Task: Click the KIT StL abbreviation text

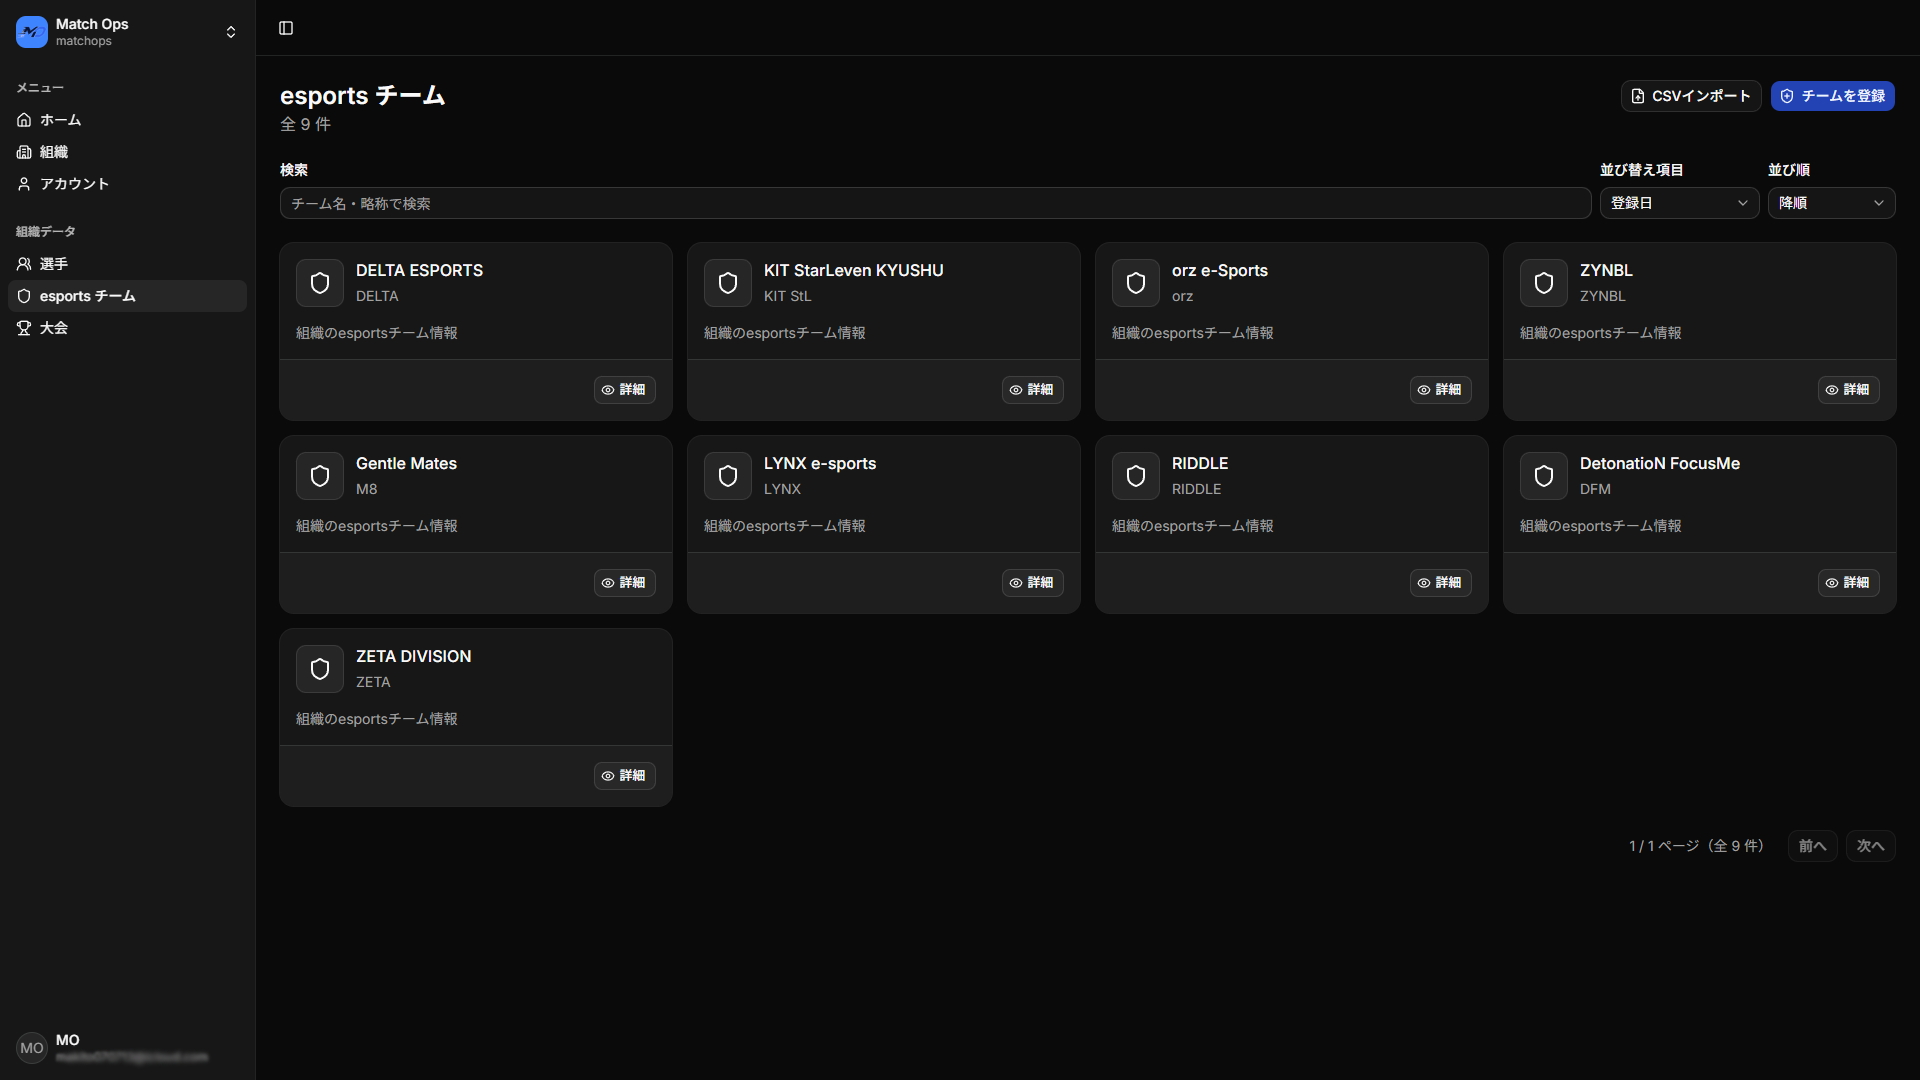Action: [x=788, y=296]
